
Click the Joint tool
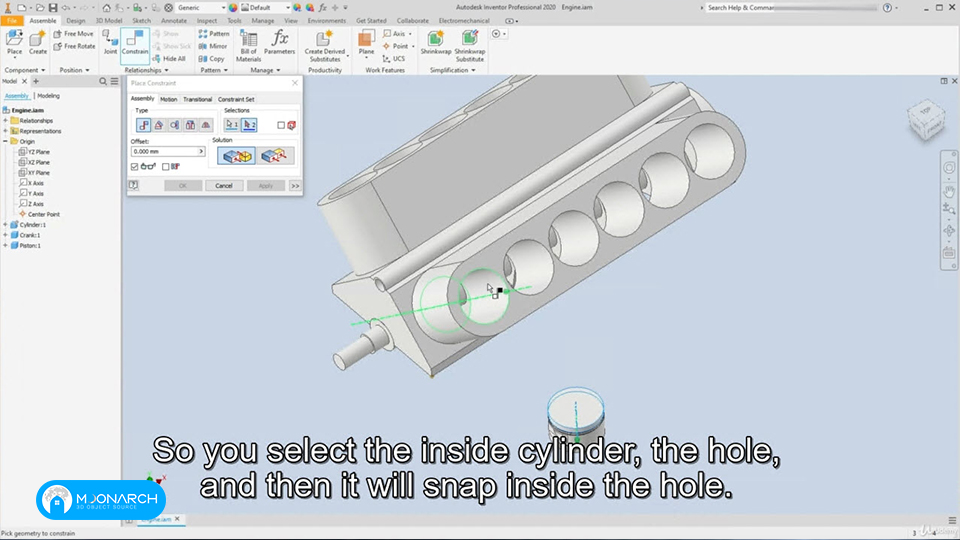pos(110,43)
